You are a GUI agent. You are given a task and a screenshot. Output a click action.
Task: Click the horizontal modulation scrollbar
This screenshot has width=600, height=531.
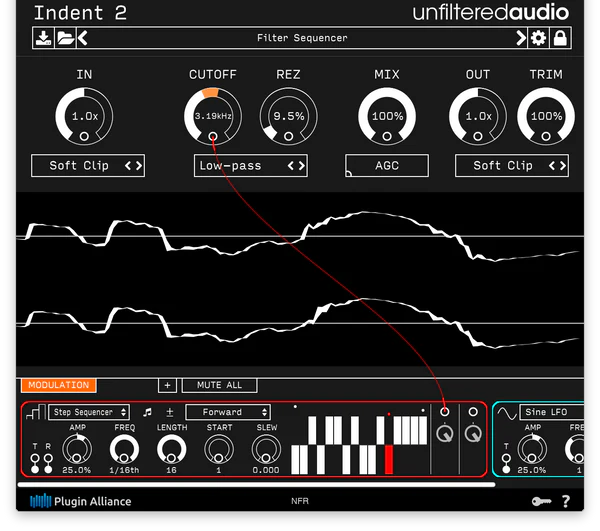(256, 484)
